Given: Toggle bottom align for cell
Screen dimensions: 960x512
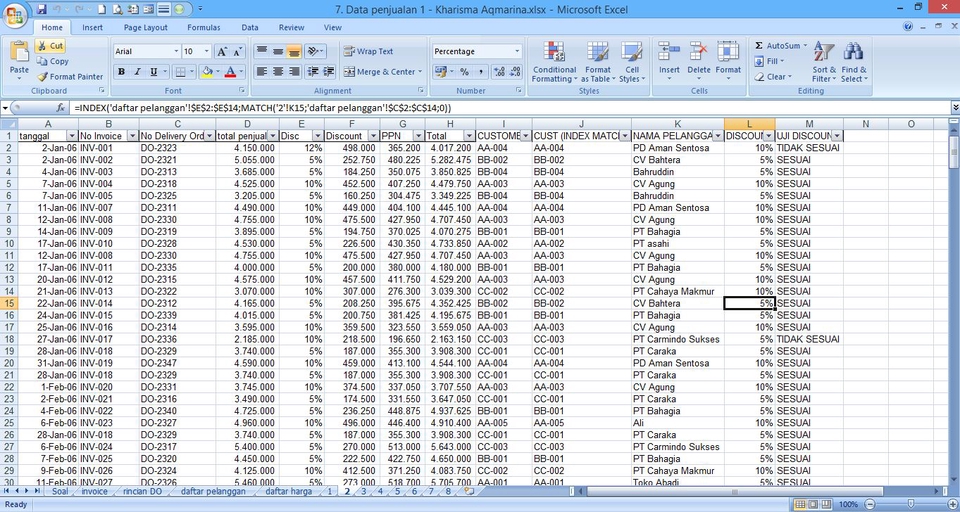Looking at the screenshot, I should (294, 51).
